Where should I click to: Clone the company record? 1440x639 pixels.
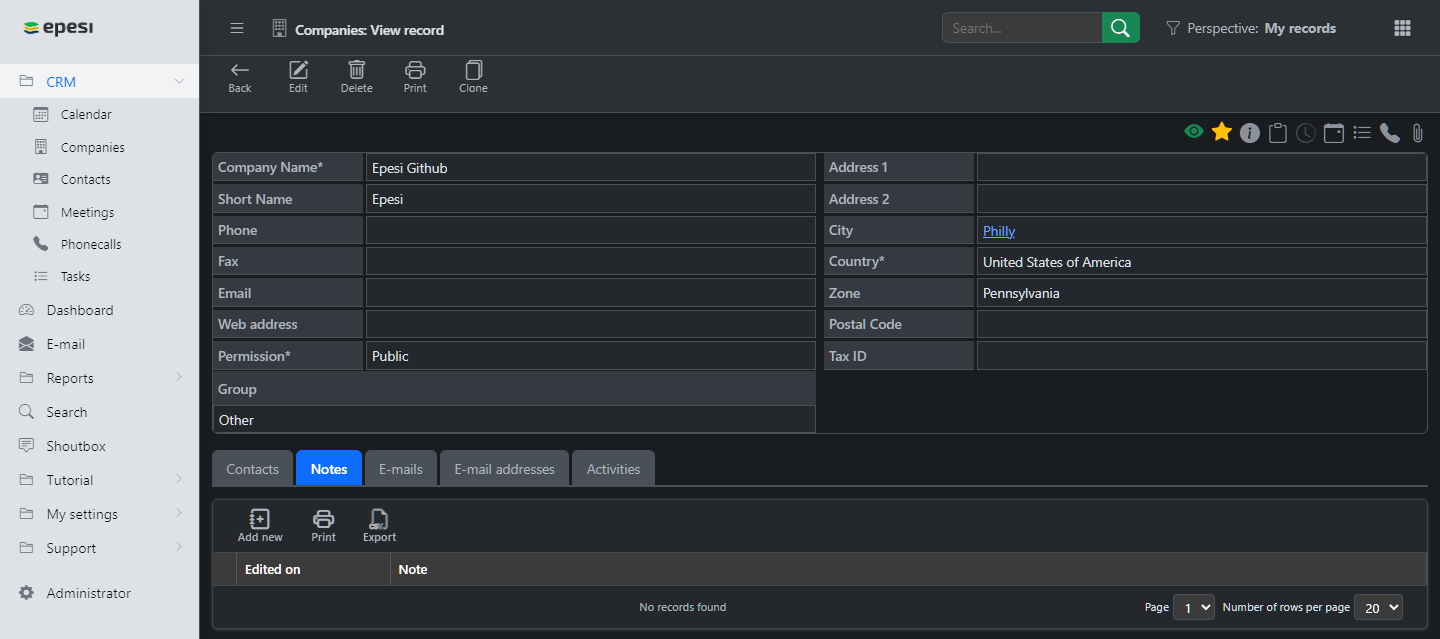click(x=473, y=77)
